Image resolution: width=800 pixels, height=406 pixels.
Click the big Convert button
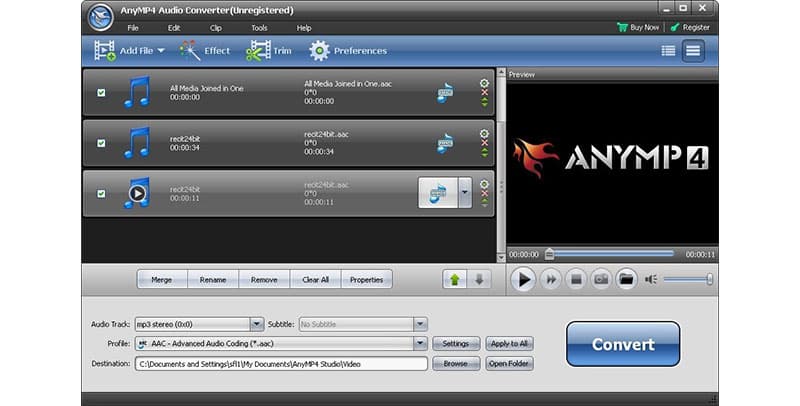[623, 344]
